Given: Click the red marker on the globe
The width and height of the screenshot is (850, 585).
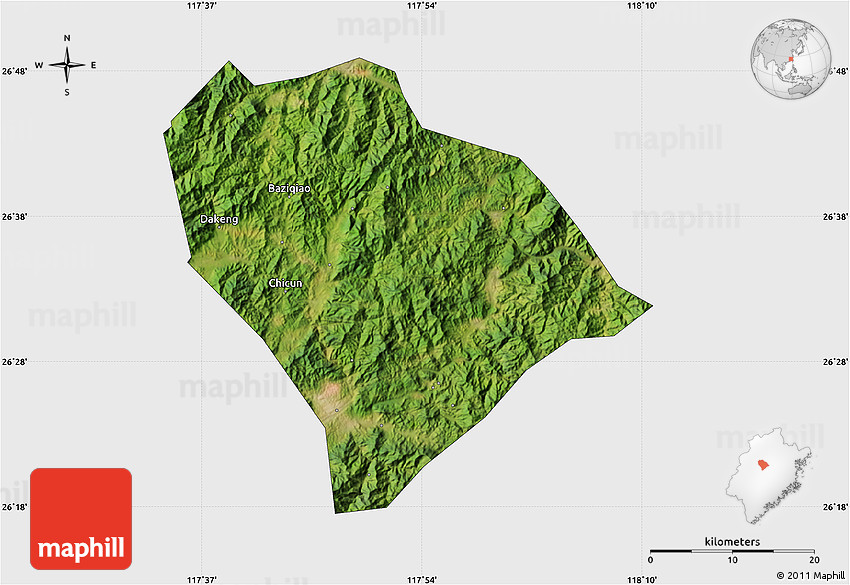Looking at the screenshot, I should point(790,59).
